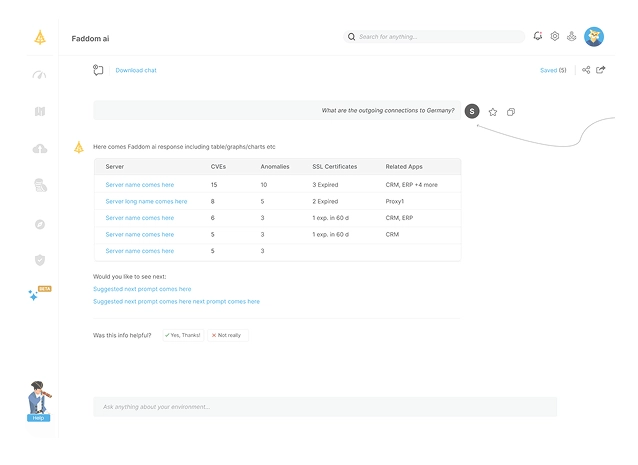638x465 pixels.
Task: Open the map view from sidebar
Action: pos(40,111)
